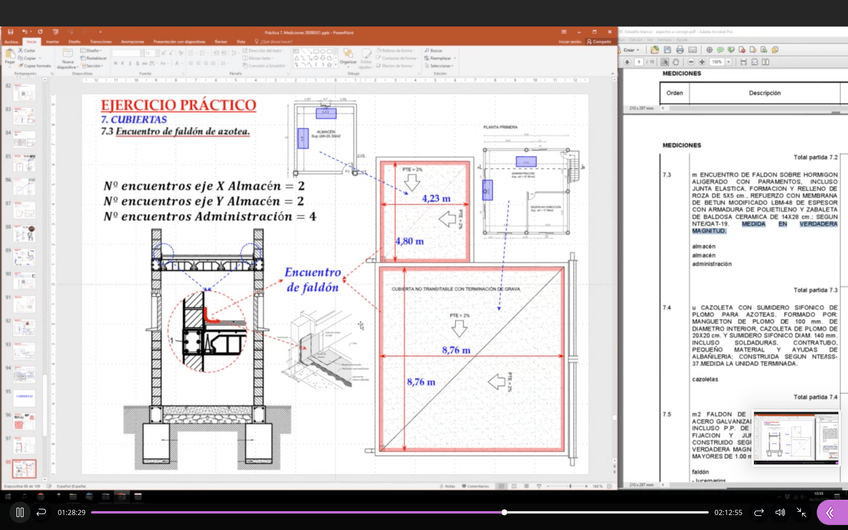Viewport: 848px width, 530px height.
Task: Click the Nueva diapositiva button
Action: 68,58
